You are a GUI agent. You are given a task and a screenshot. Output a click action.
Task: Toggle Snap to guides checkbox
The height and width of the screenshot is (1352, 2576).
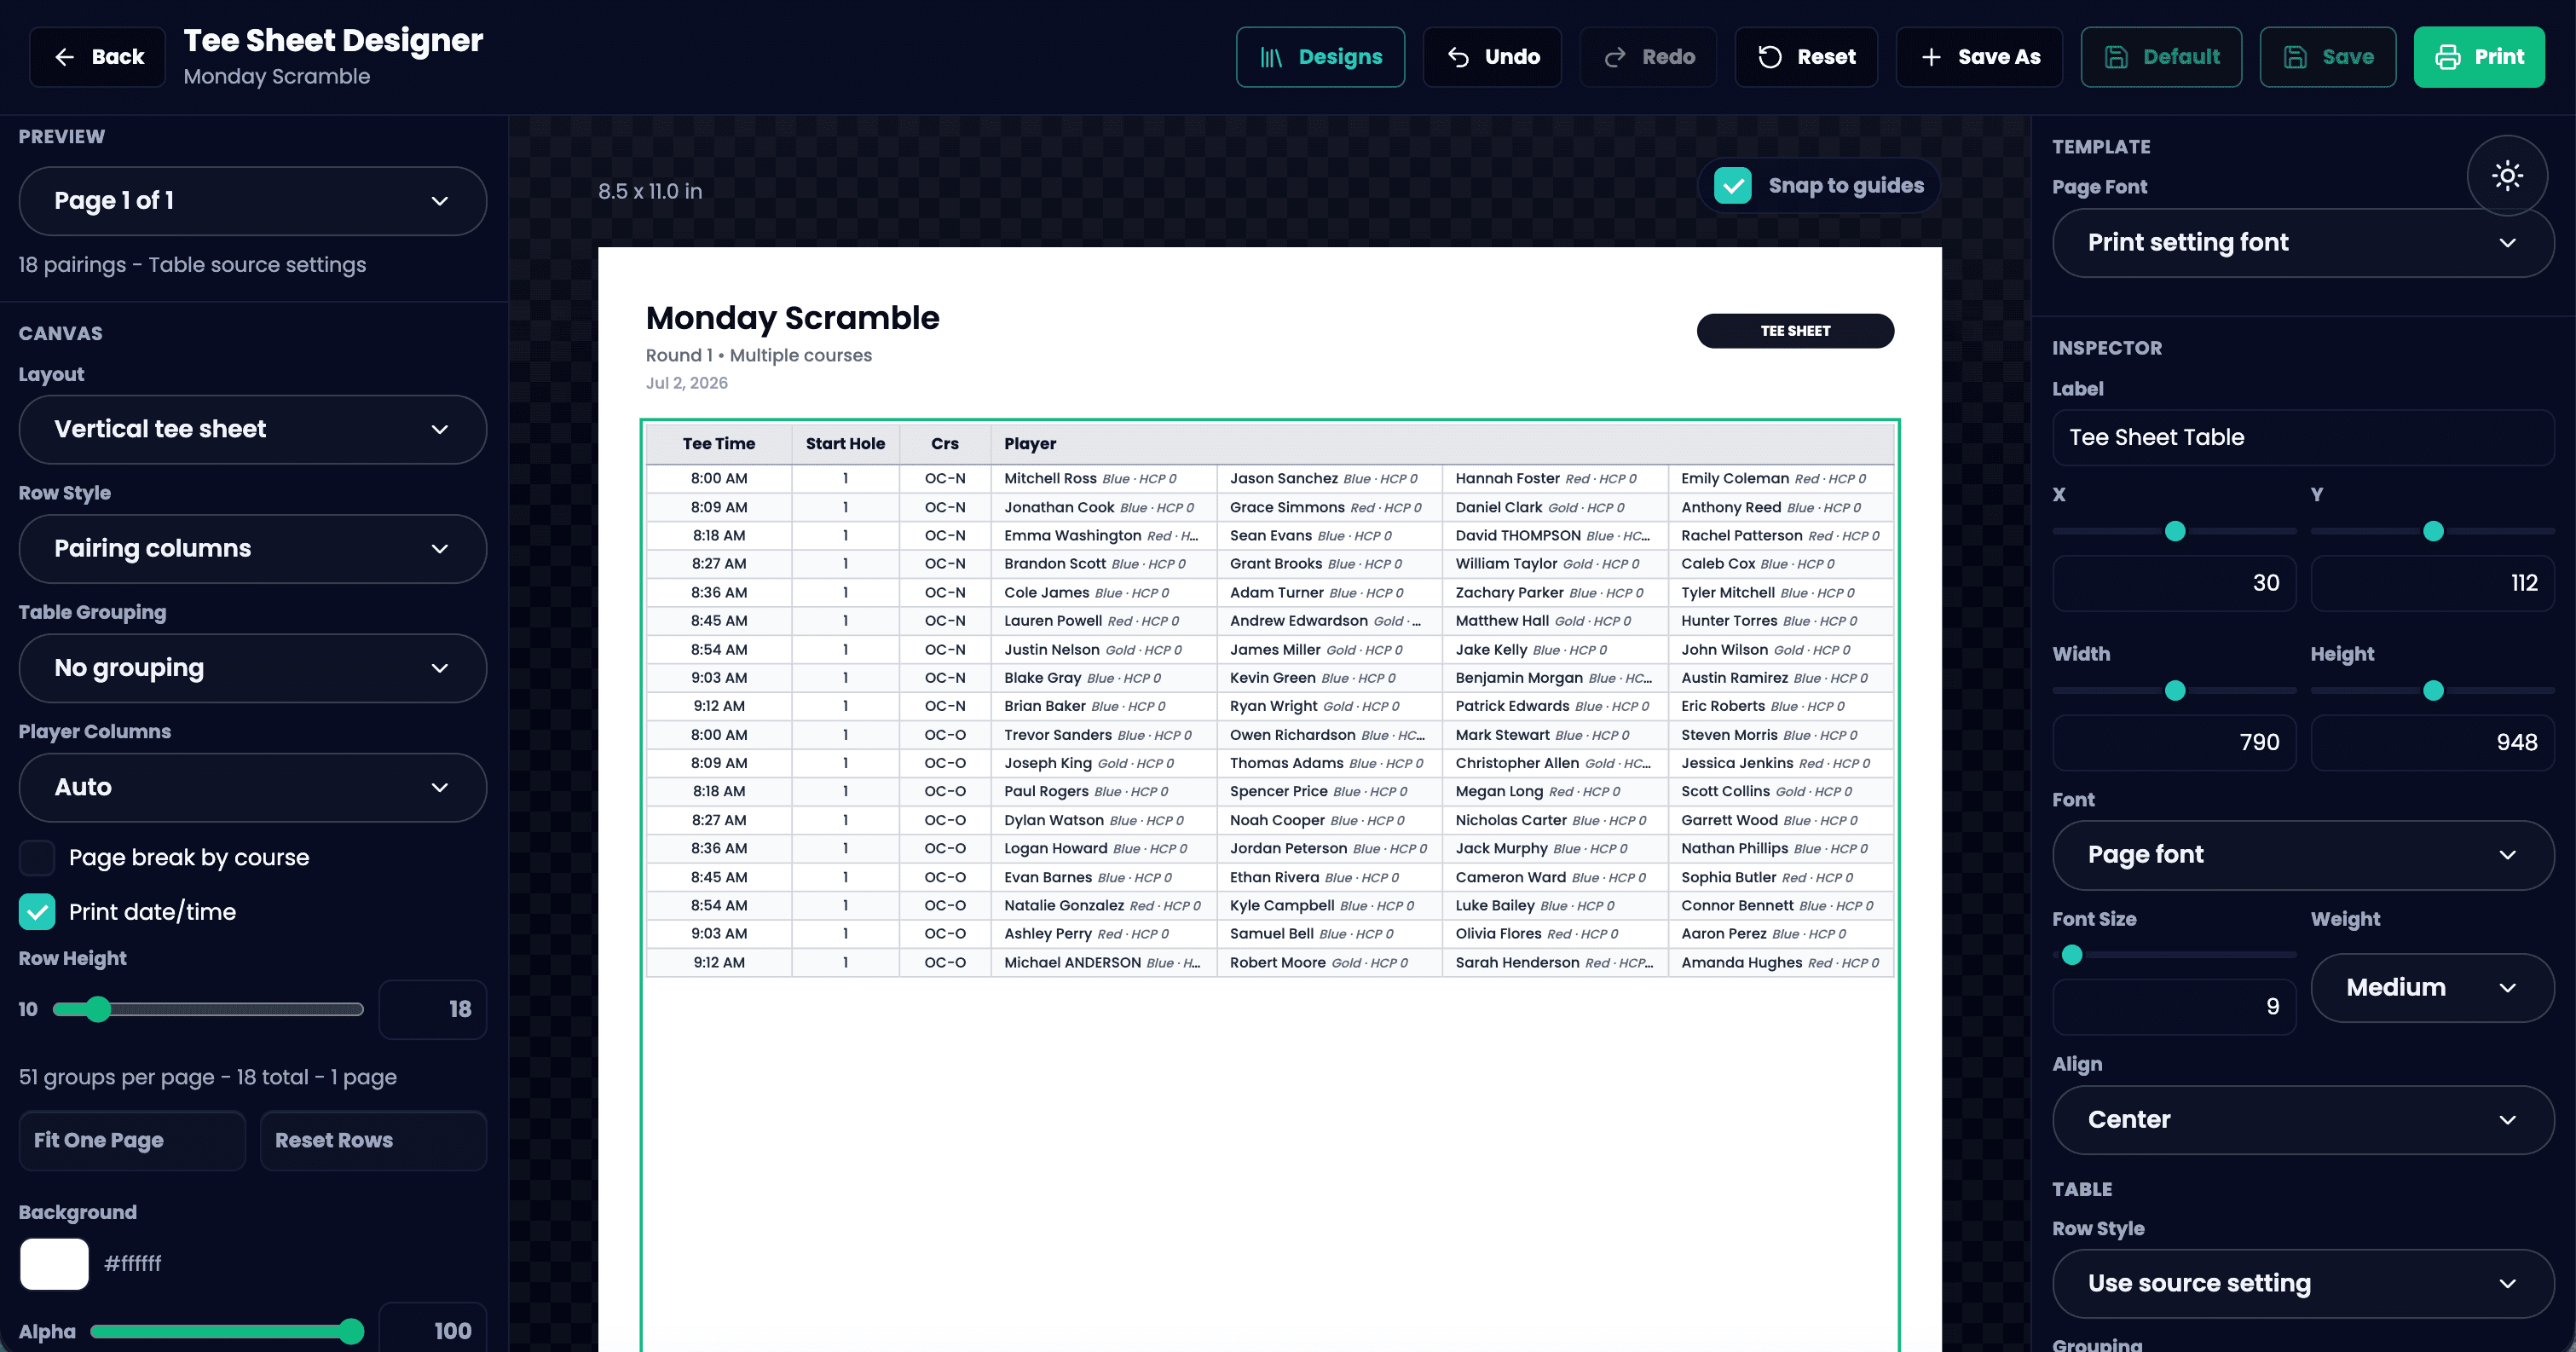1733,186
